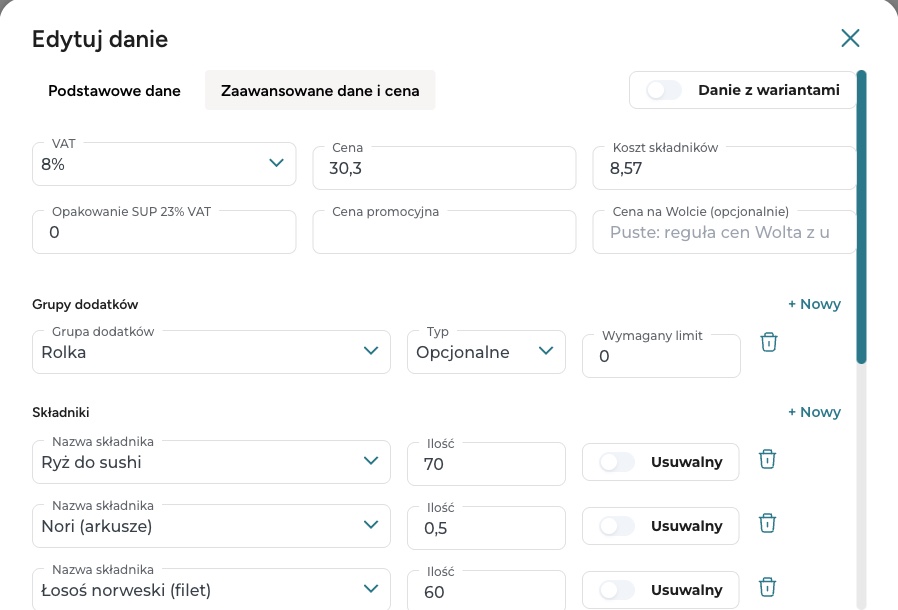The height and width of the screenshot is (610, 898).
Task: Click the Edytuj danie dialog title
Action: coord(100,39)
